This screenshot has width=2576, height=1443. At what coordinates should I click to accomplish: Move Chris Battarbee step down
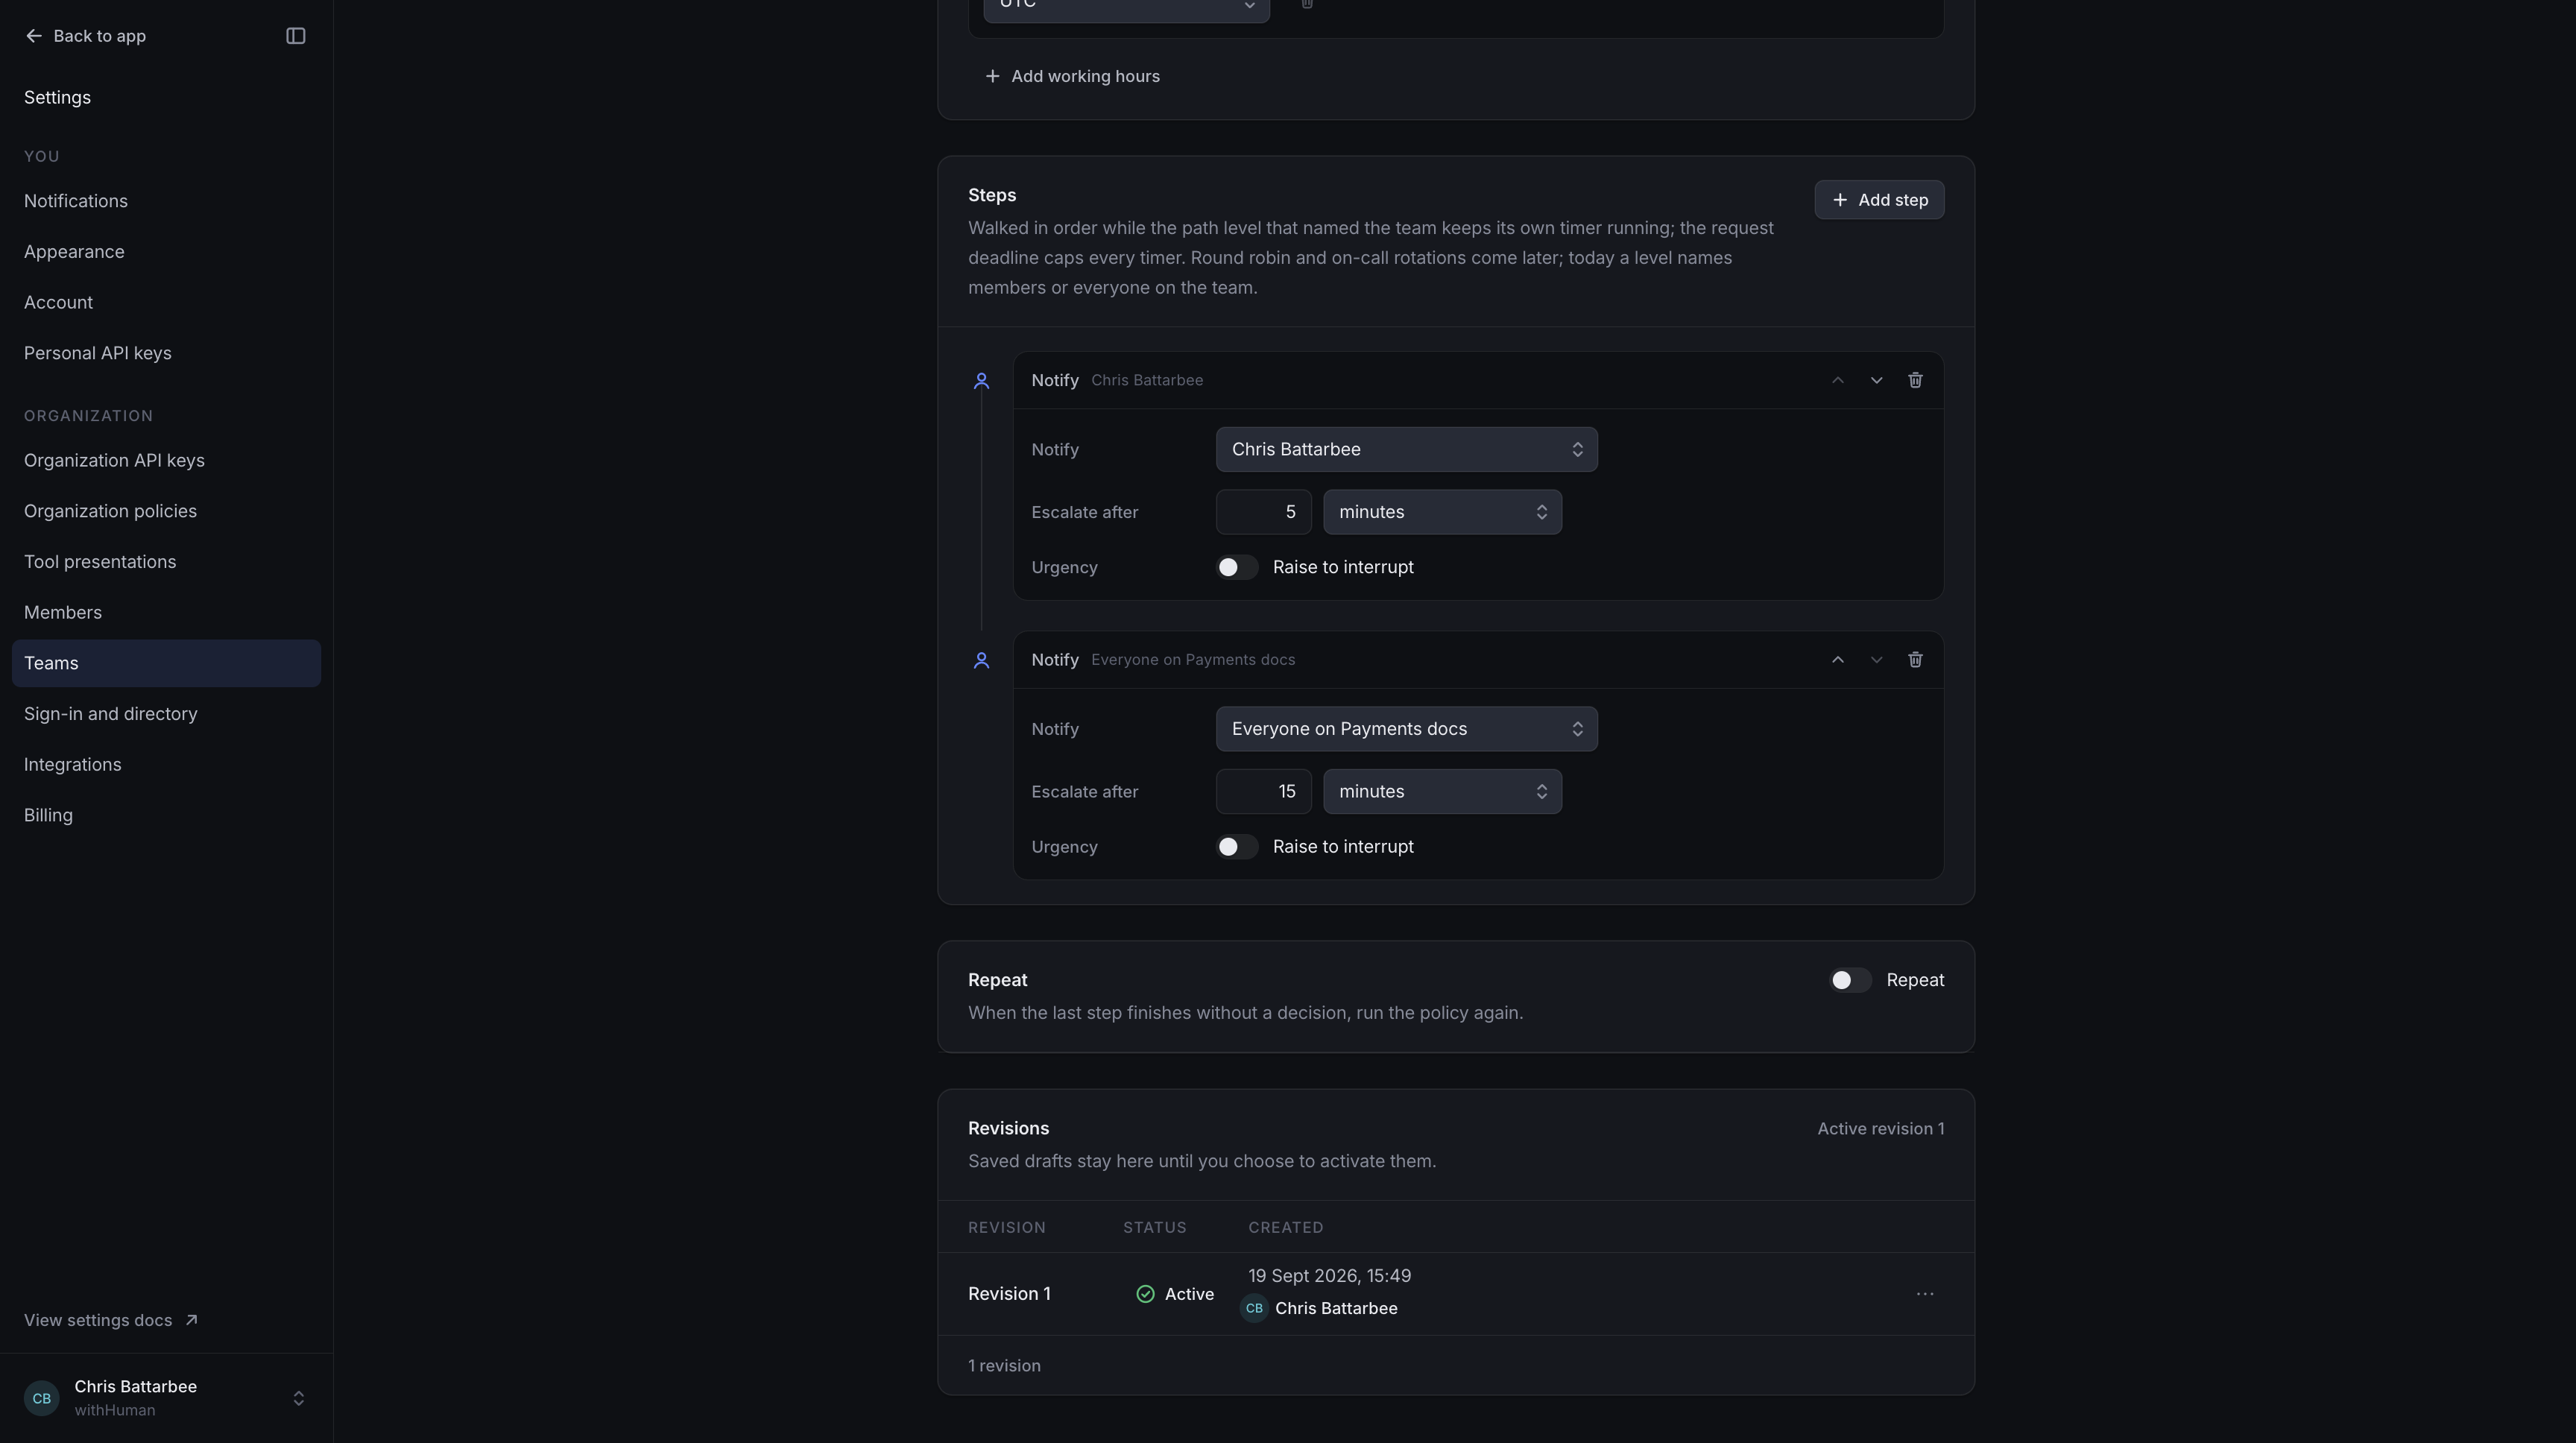click(1876, 380)
